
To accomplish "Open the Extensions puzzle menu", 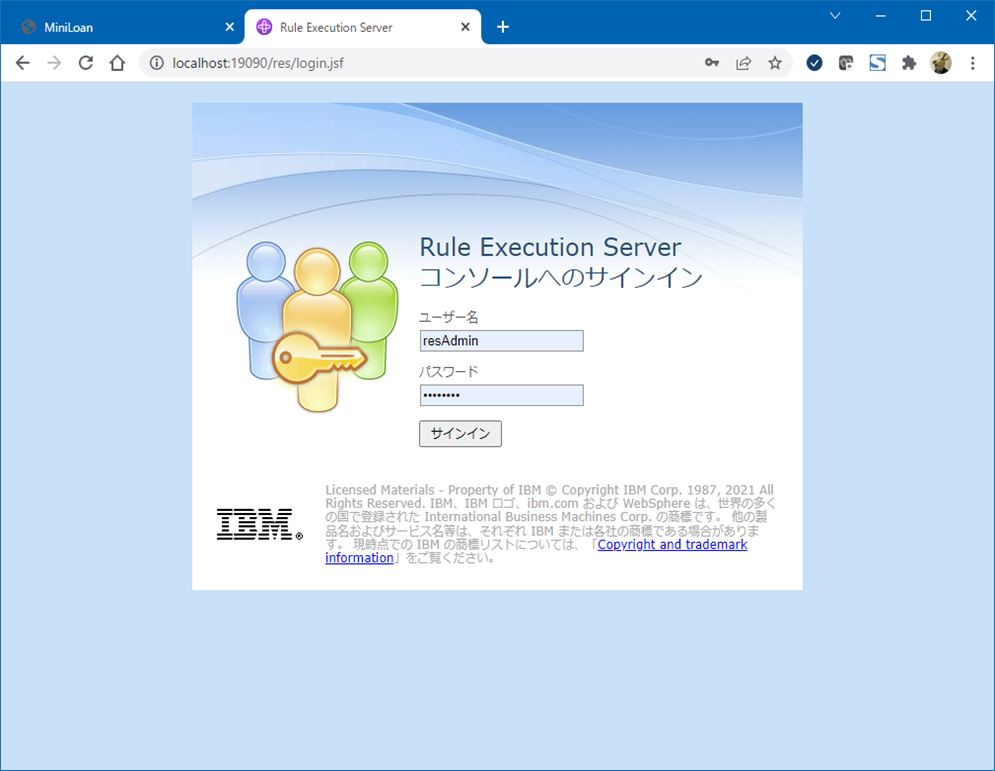I will click(909, 63).
